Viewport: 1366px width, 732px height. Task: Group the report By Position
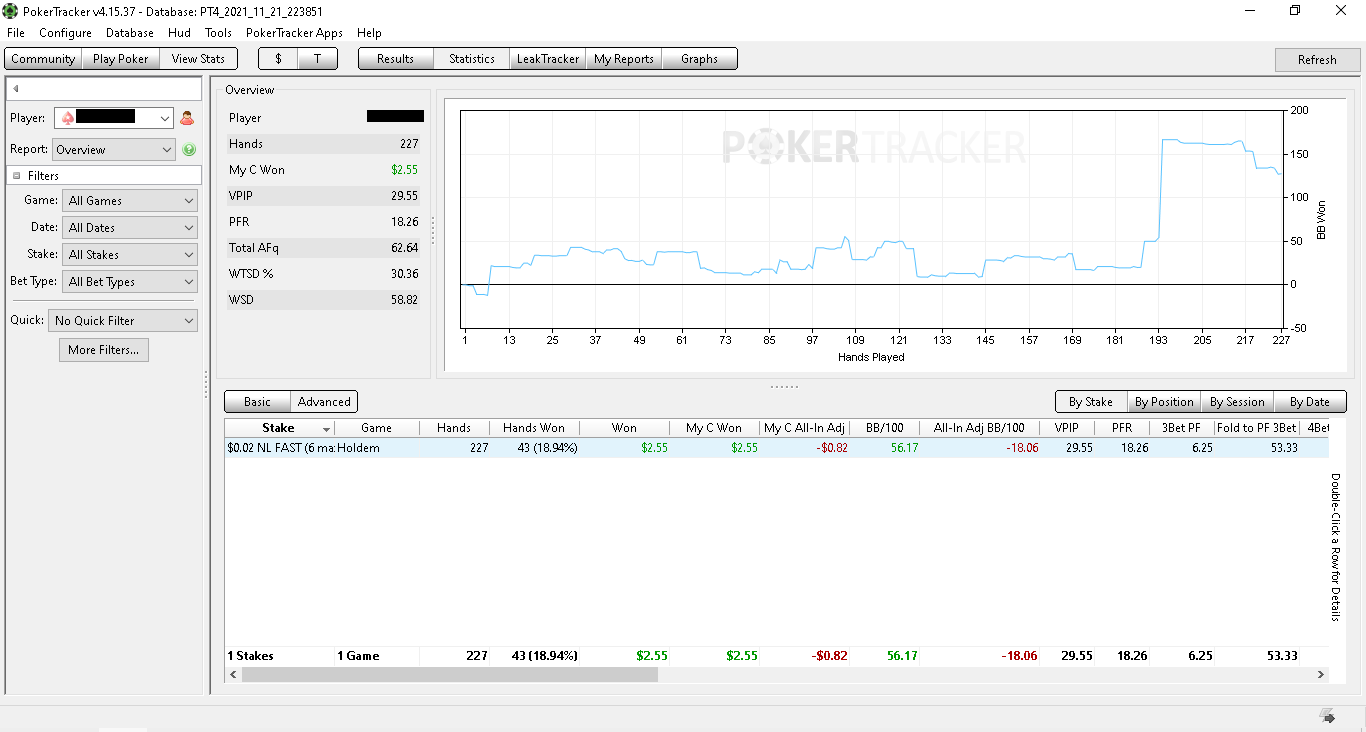pos(1164,402)
